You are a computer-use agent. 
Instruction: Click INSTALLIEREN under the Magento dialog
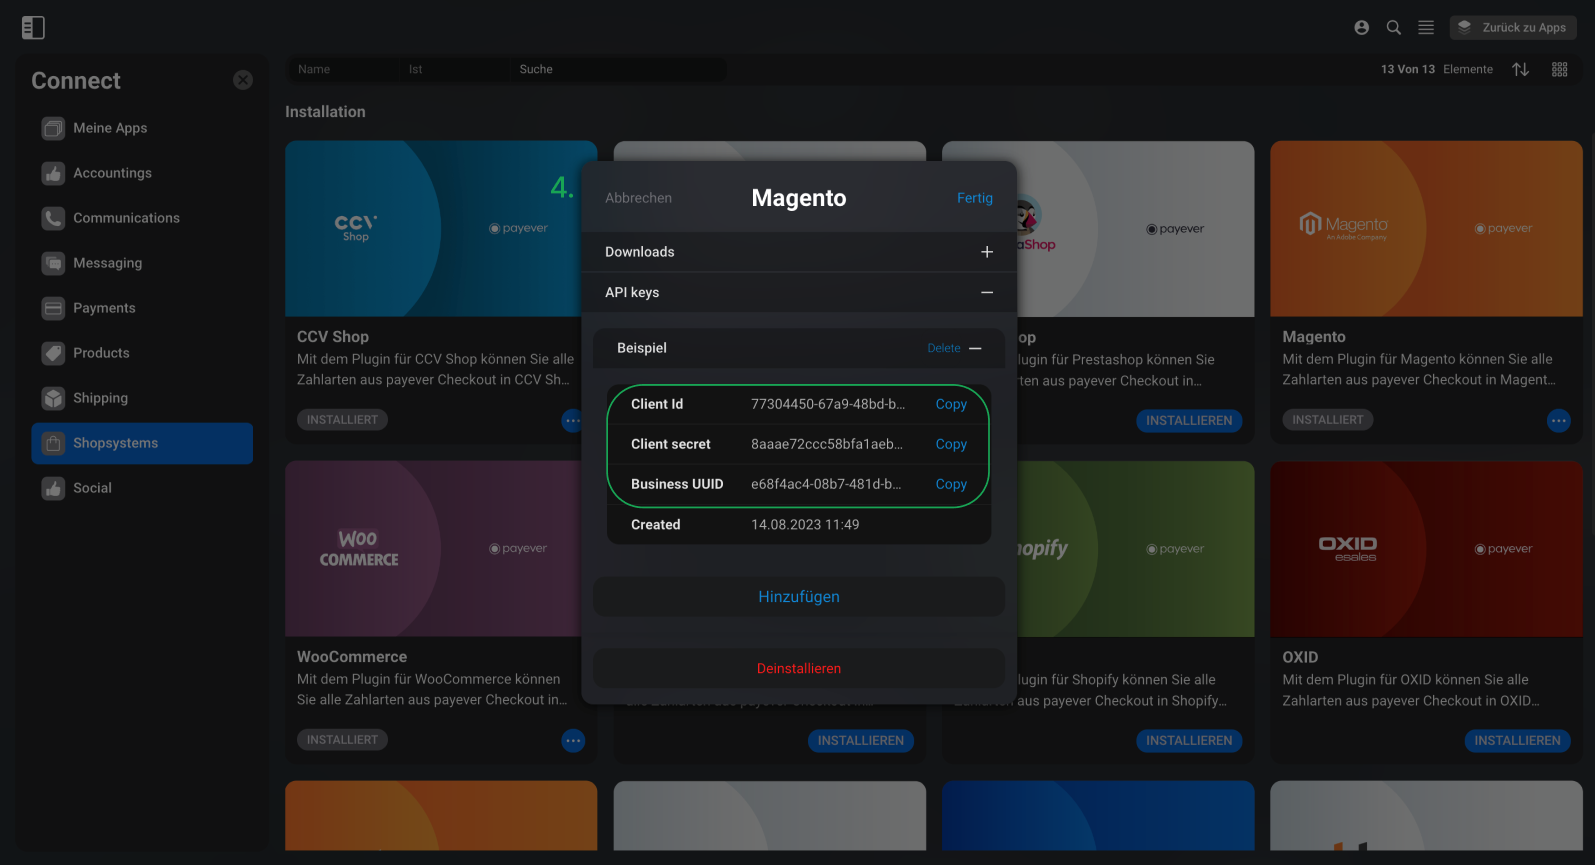[861, 741]
